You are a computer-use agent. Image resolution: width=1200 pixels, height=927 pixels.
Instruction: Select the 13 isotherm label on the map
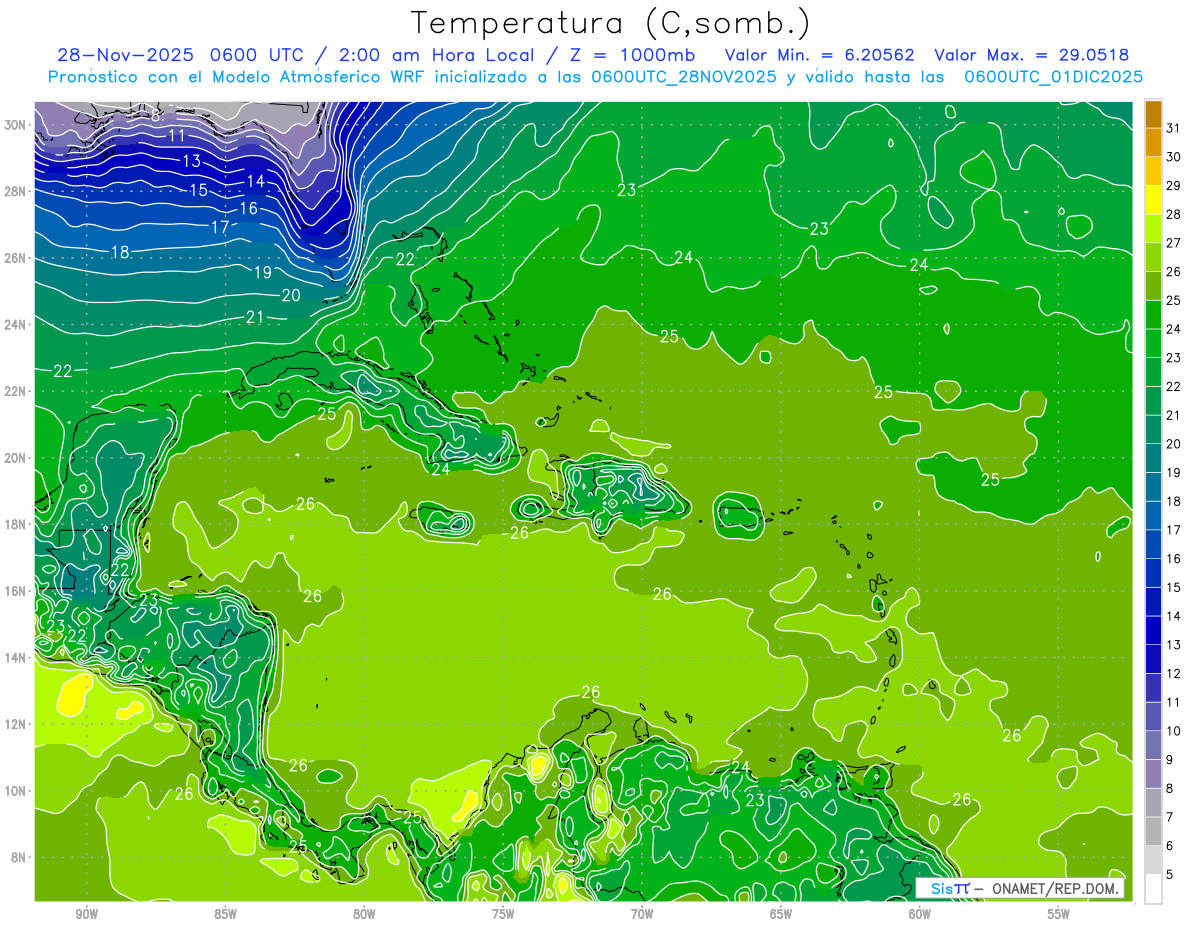point(192,161)
